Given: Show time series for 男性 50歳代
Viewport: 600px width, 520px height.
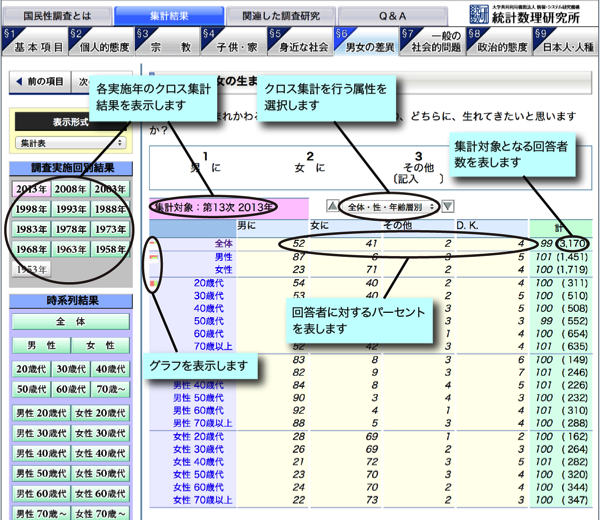Looking at the screenshot, I should pyautogui.click(x=41, y=474).
